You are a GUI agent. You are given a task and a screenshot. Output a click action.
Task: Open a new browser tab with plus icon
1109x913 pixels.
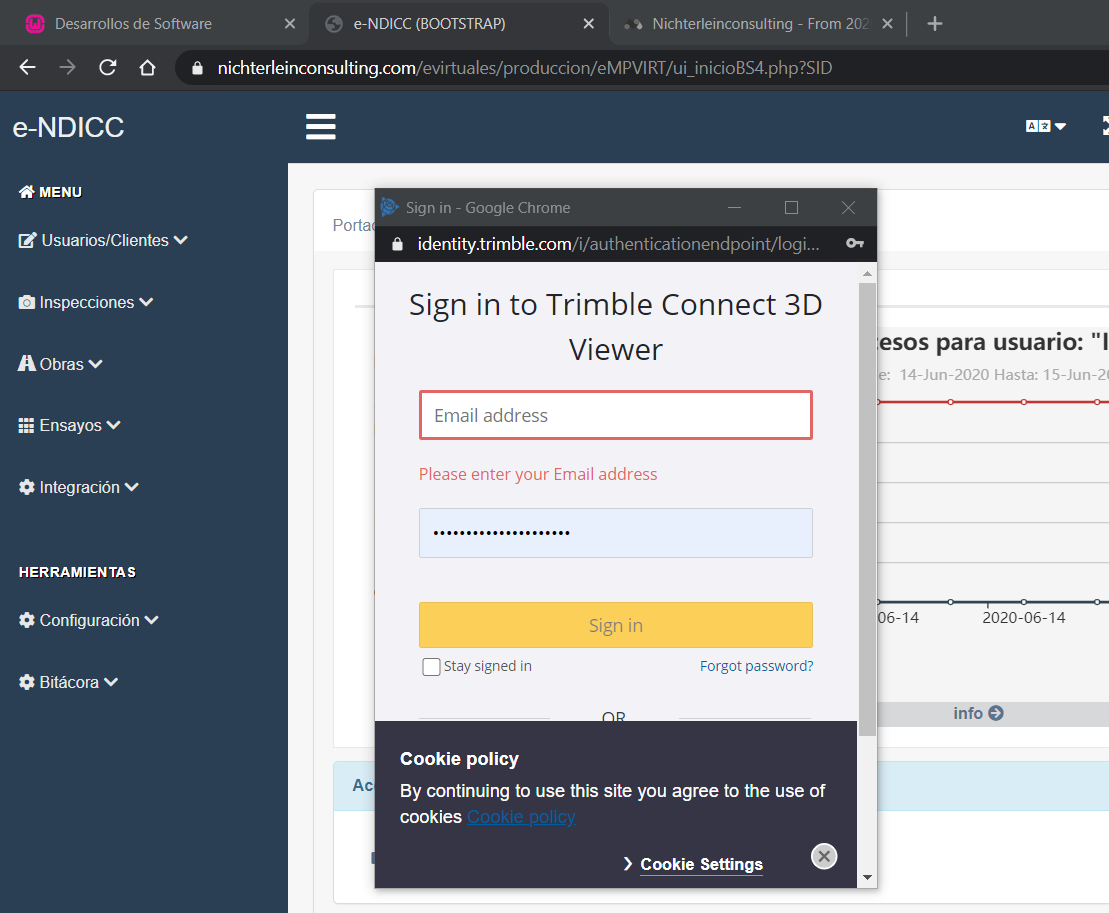click(x=935, y=24)
